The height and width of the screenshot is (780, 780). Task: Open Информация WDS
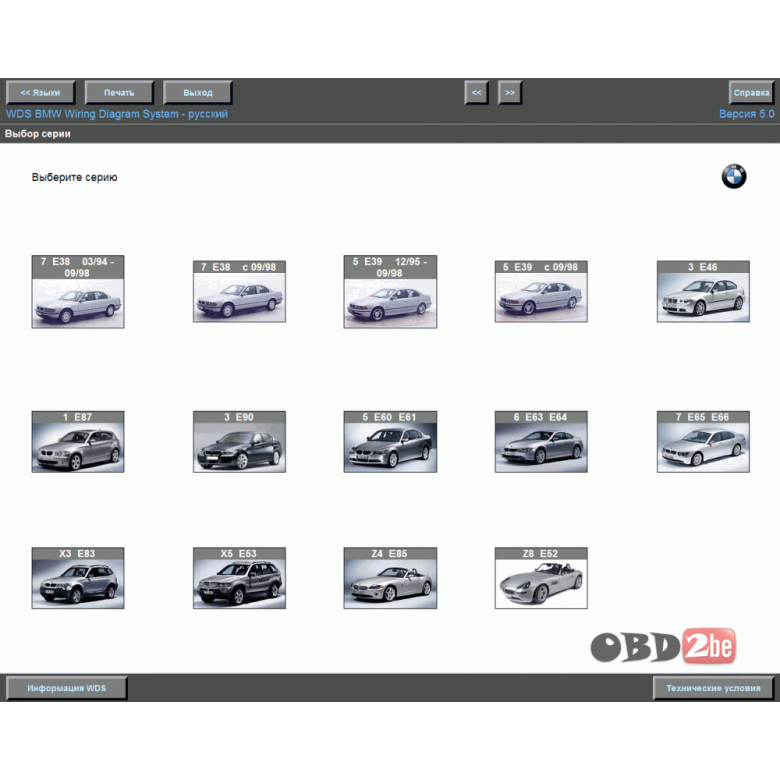pyautogui.click(x=67, y=688)
